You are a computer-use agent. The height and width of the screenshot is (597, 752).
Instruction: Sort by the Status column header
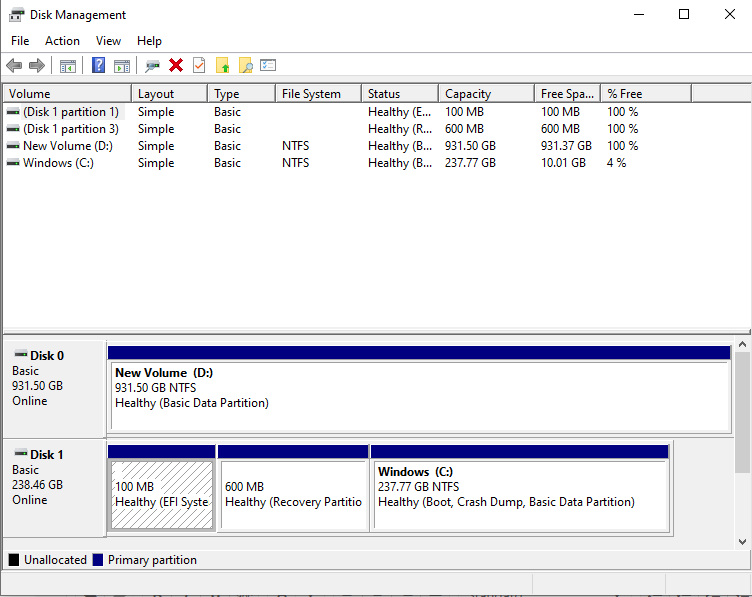400,94
